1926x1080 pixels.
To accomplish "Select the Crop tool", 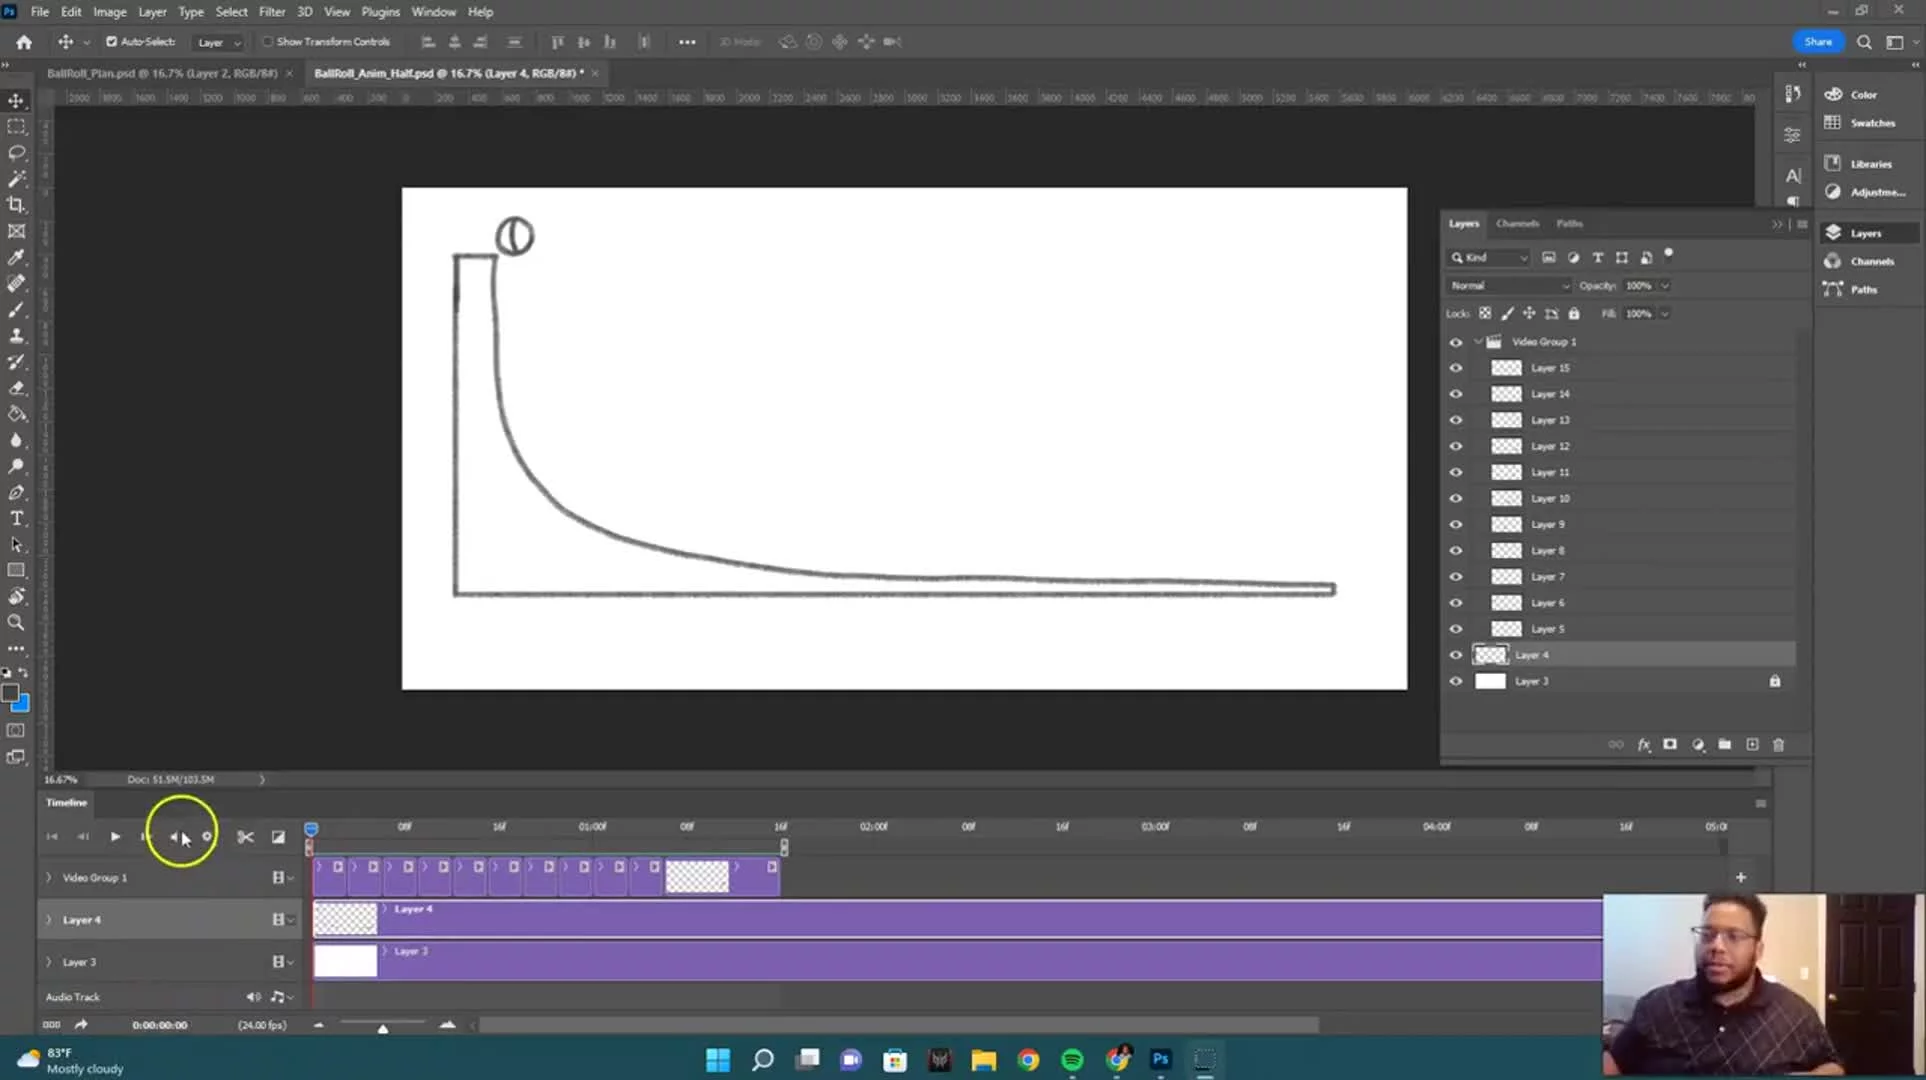I will point(16,205).
